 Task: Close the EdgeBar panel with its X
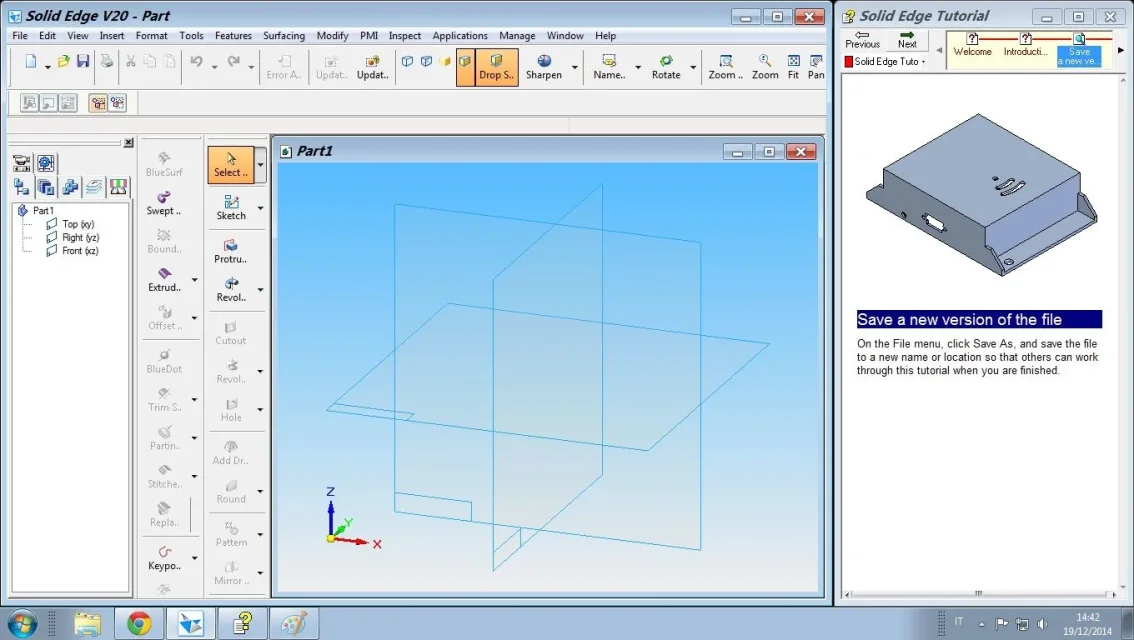pyautogui.click(x=129, y=142)
